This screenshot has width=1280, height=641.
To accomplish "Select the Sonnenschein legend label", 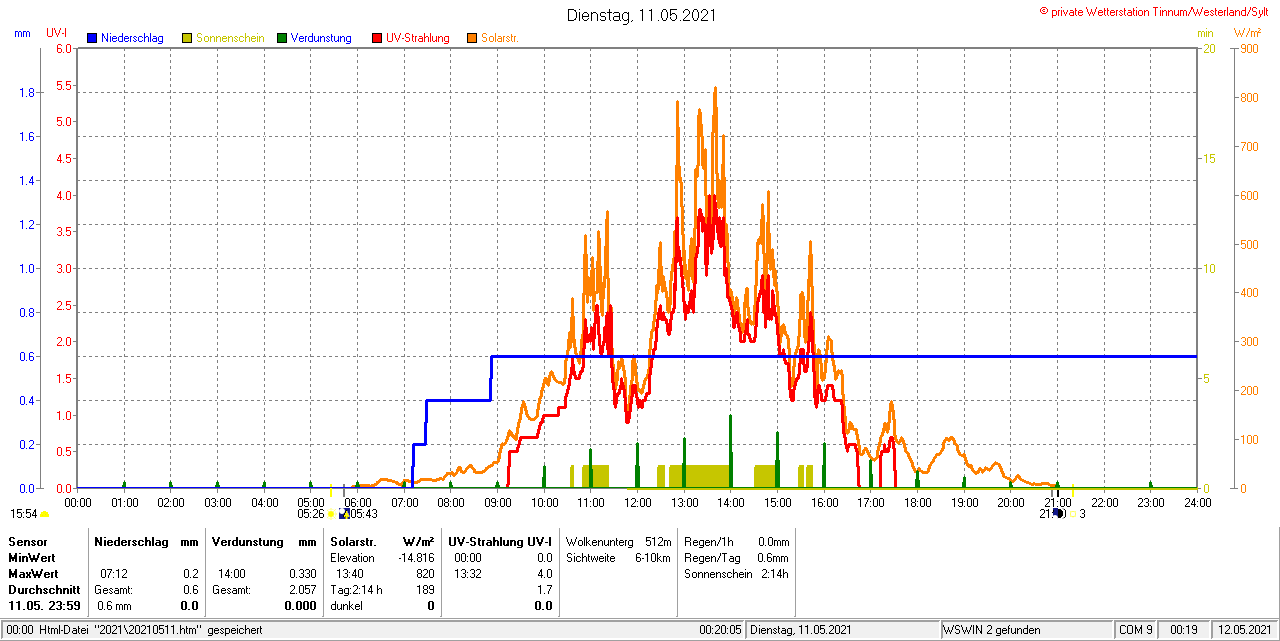I will [230, 38].
